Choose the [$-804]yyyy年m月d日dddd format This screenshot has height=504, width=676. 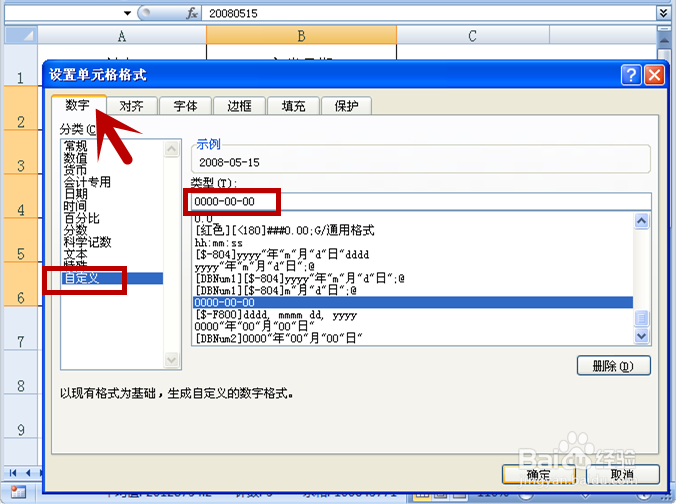[x=282, y=254]
